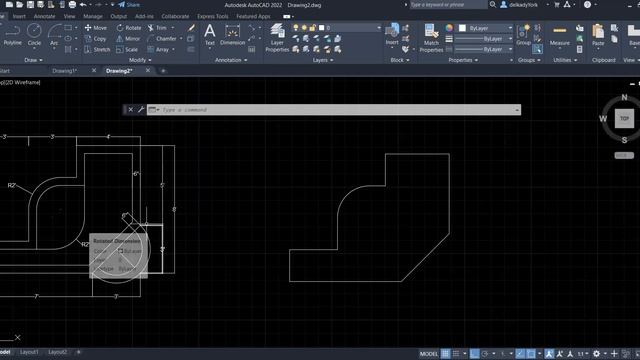Activate the Stretch tool
Viewport: 640px width, 360px height.
coord(97,49)
